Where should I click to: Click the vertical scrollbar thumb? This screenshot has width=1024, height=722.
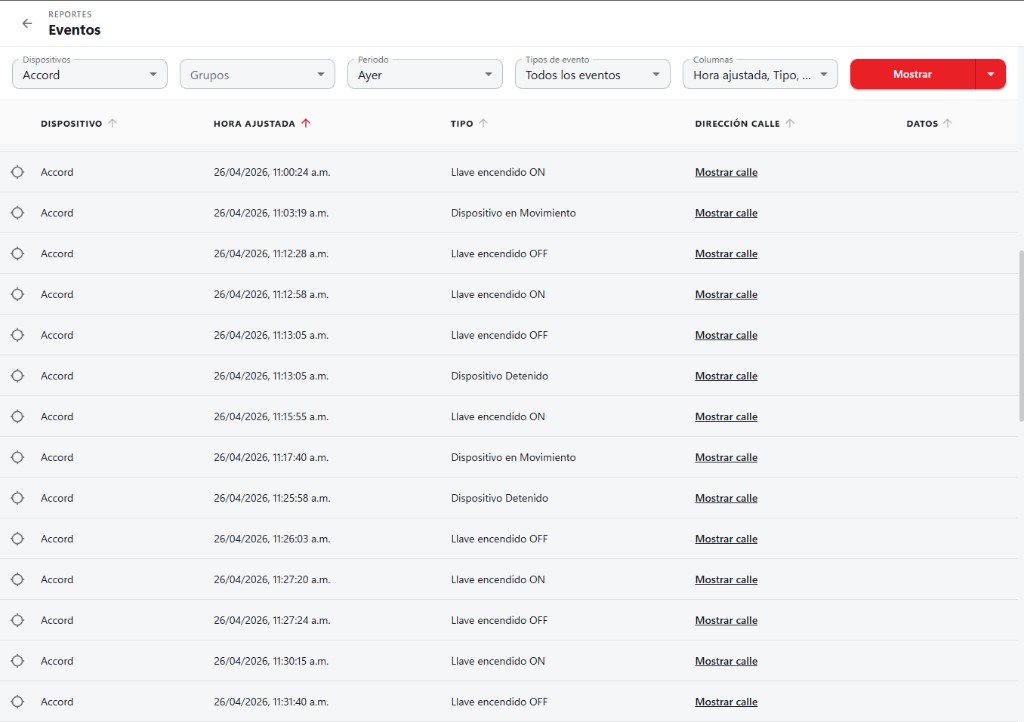1021,336
